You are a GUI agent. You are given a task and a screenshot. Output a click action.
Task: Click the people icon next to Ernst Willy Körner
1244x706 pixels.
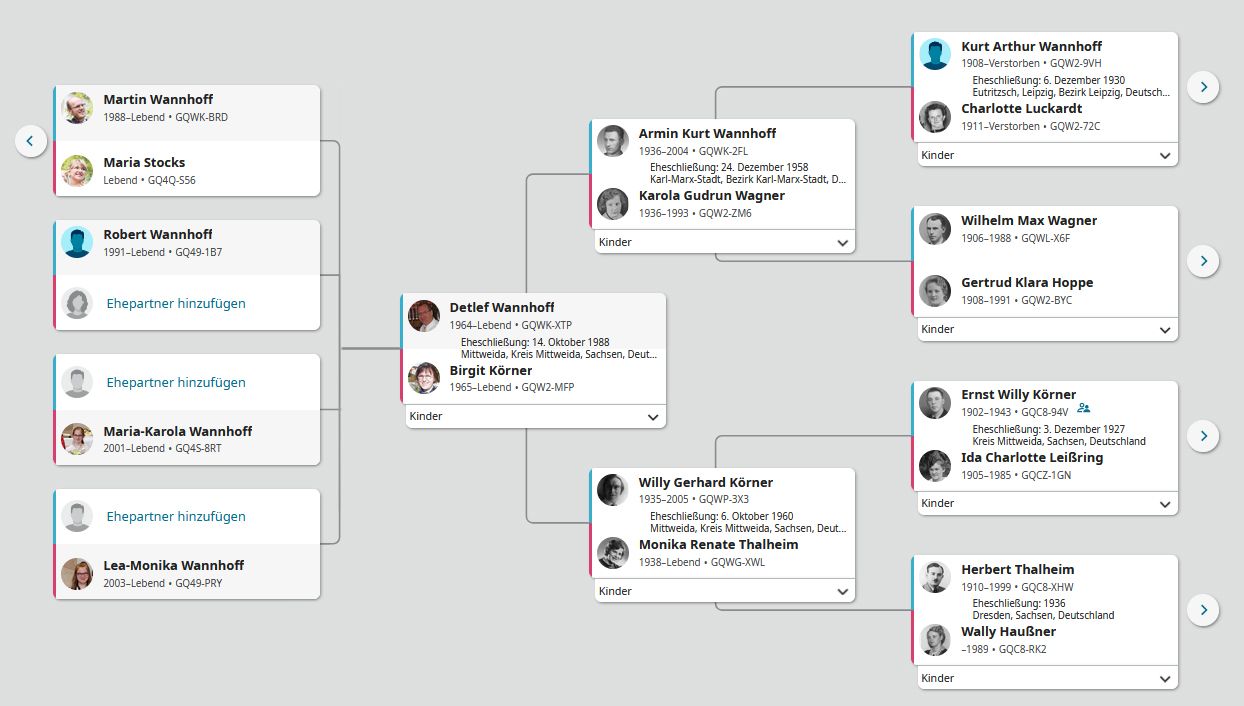pos(1084,408)
